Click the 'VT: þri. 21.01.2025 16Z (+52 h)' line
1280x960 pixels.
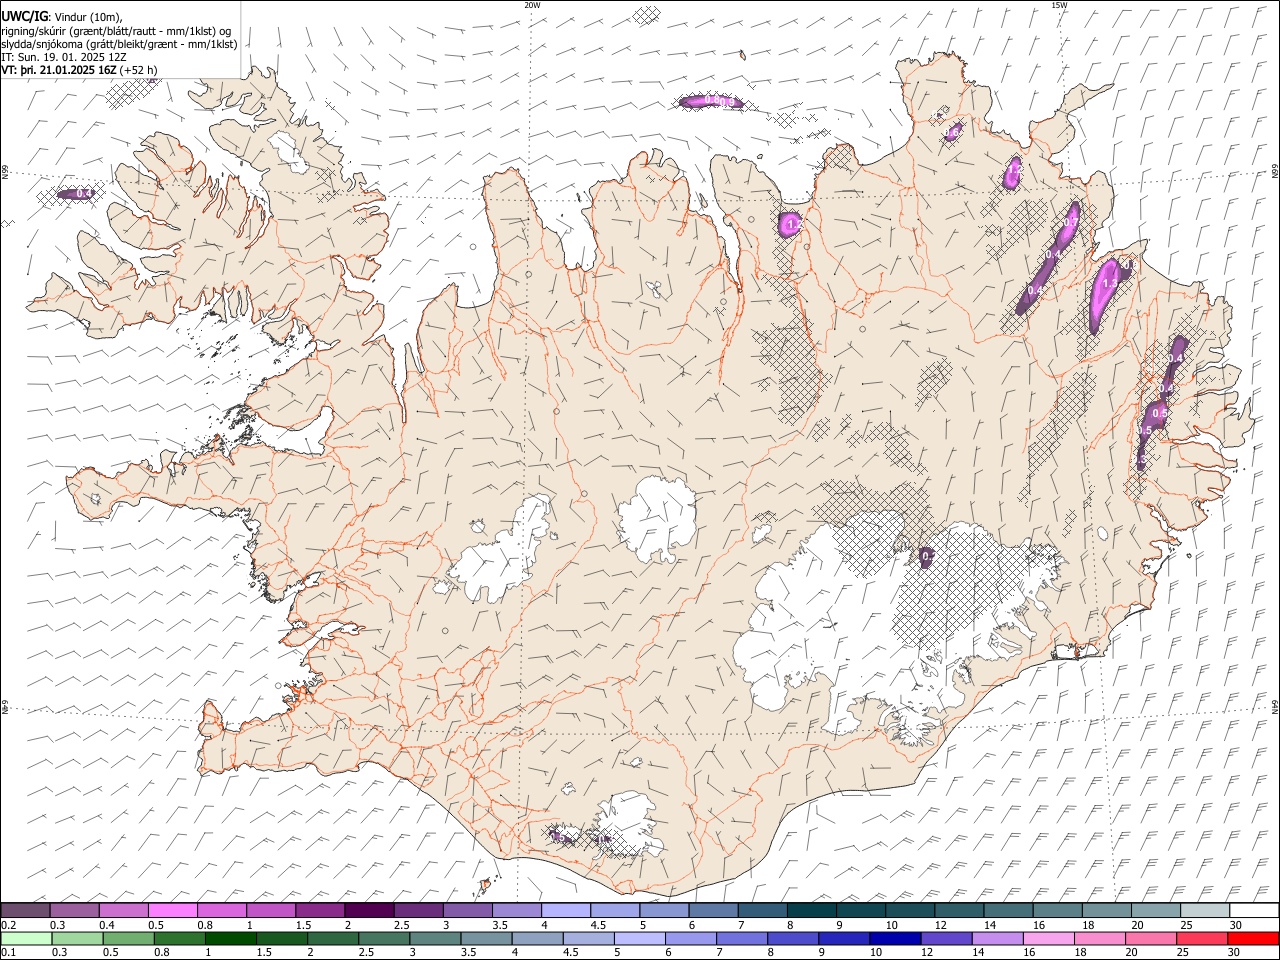point(79,70)
